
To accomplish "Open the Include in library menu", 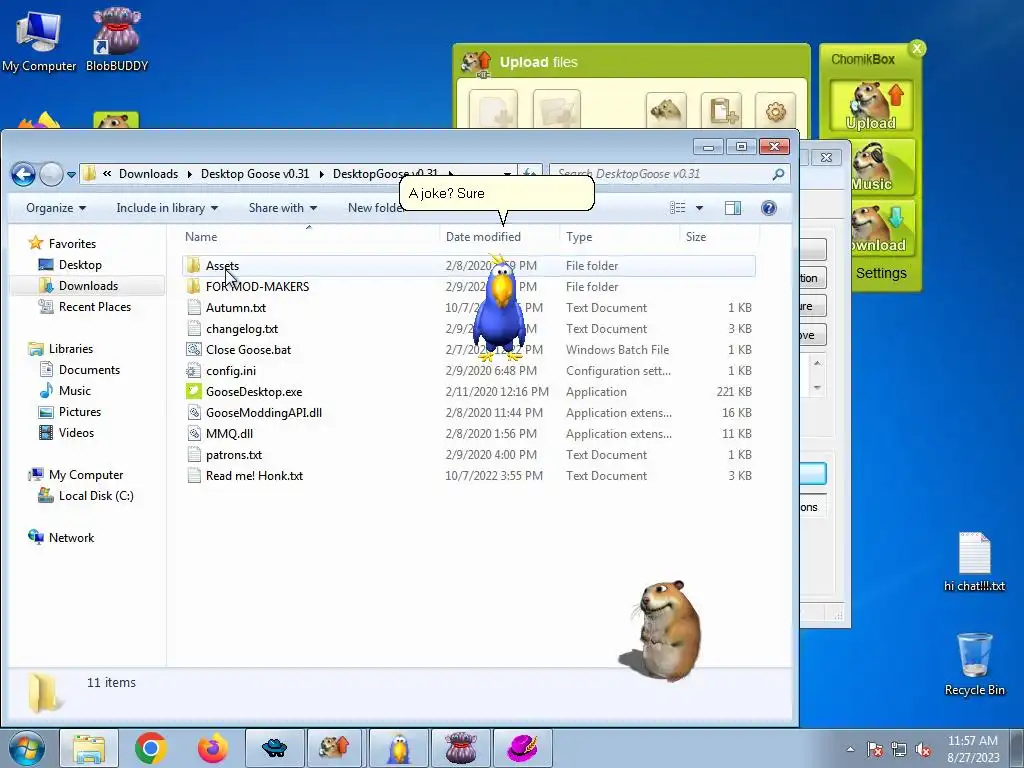I will [167, 208].
